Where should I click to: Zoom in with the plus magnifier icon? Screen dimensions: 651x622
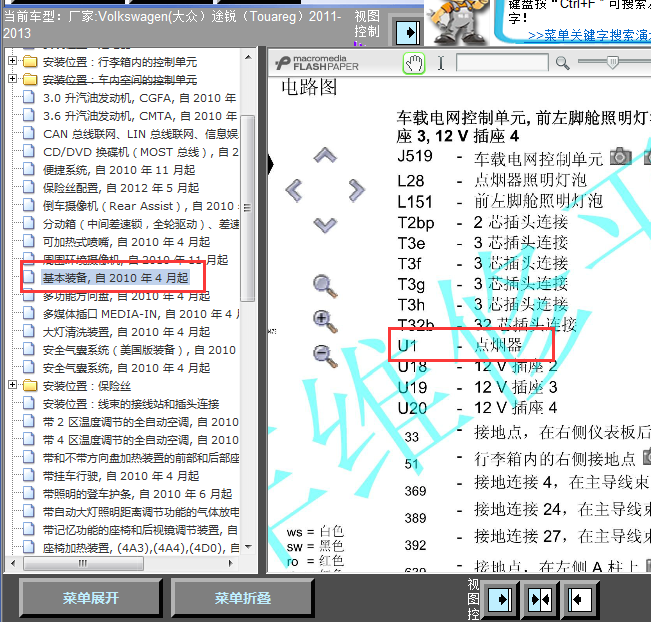pyautogui.click(x=325, y=321)
